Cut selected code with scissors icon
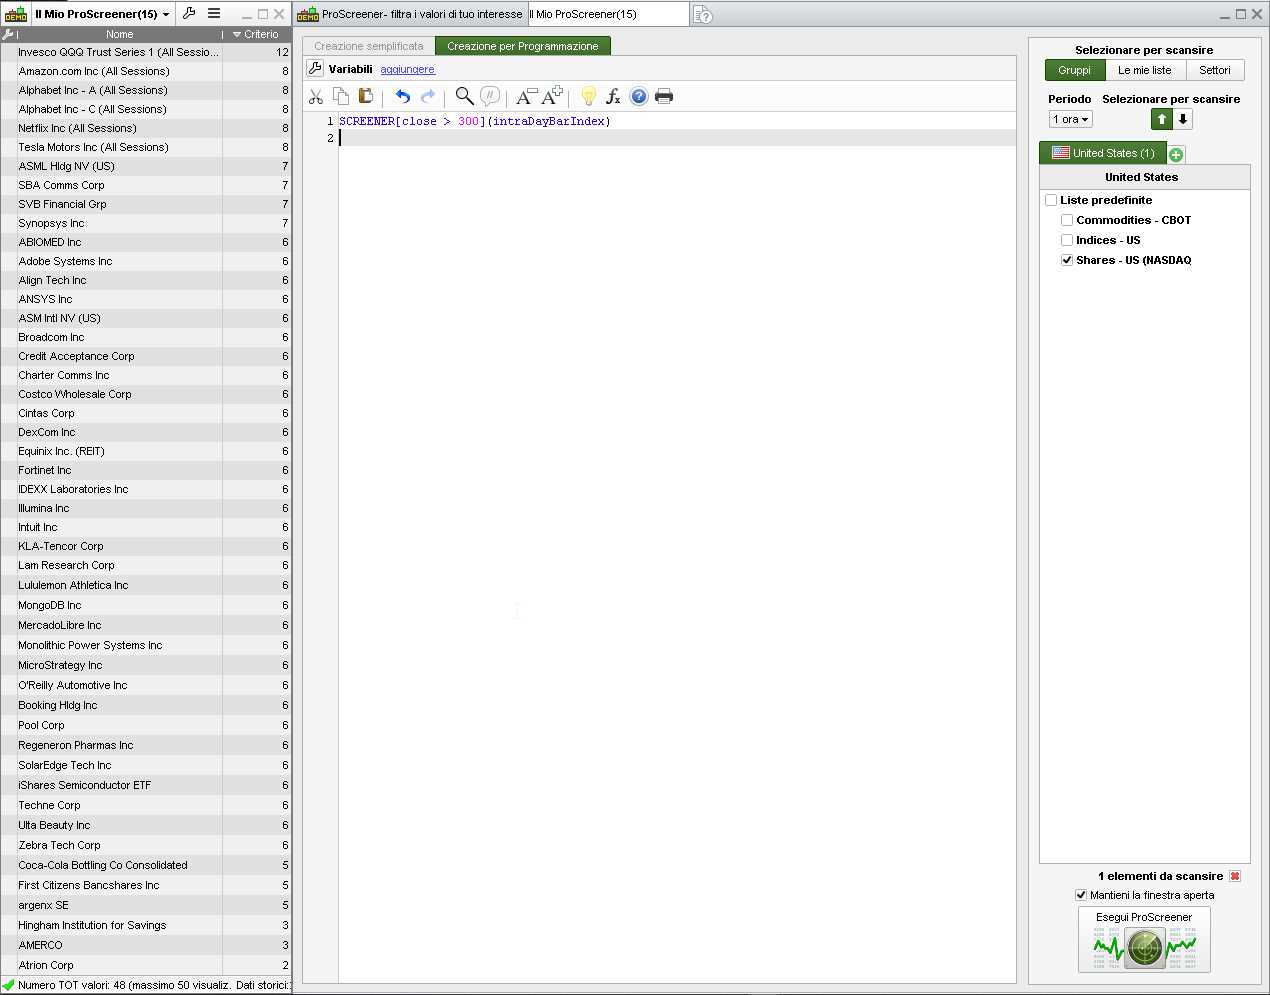Viewport: 1270px width, 995px height. click(316, 96)
